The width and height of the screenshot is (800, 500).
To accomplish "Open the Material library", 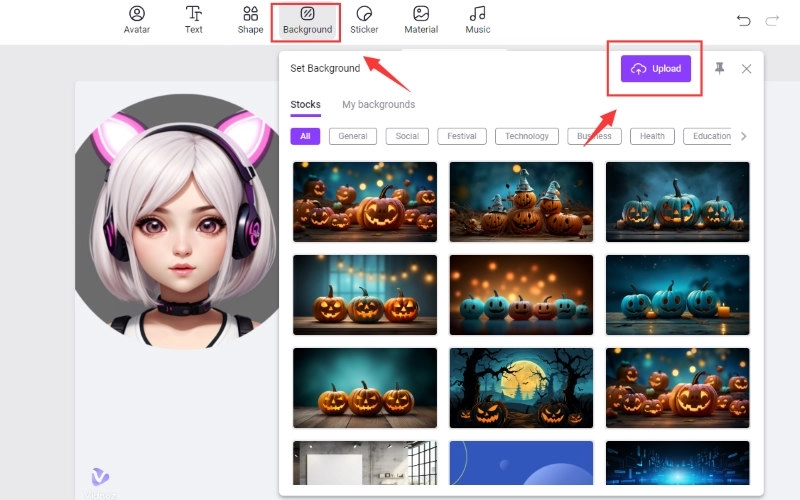I will tap(421, 20).
